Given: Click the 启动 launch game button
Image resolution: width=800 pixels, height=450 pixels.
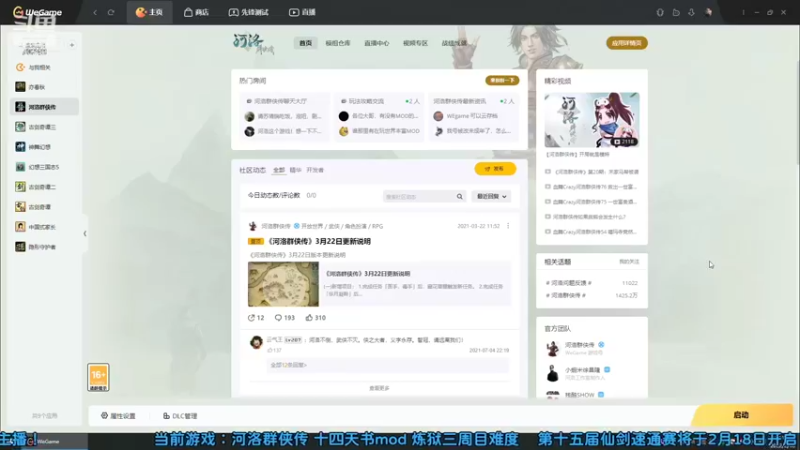Looking at the screenshot, I should pos(741,415).
